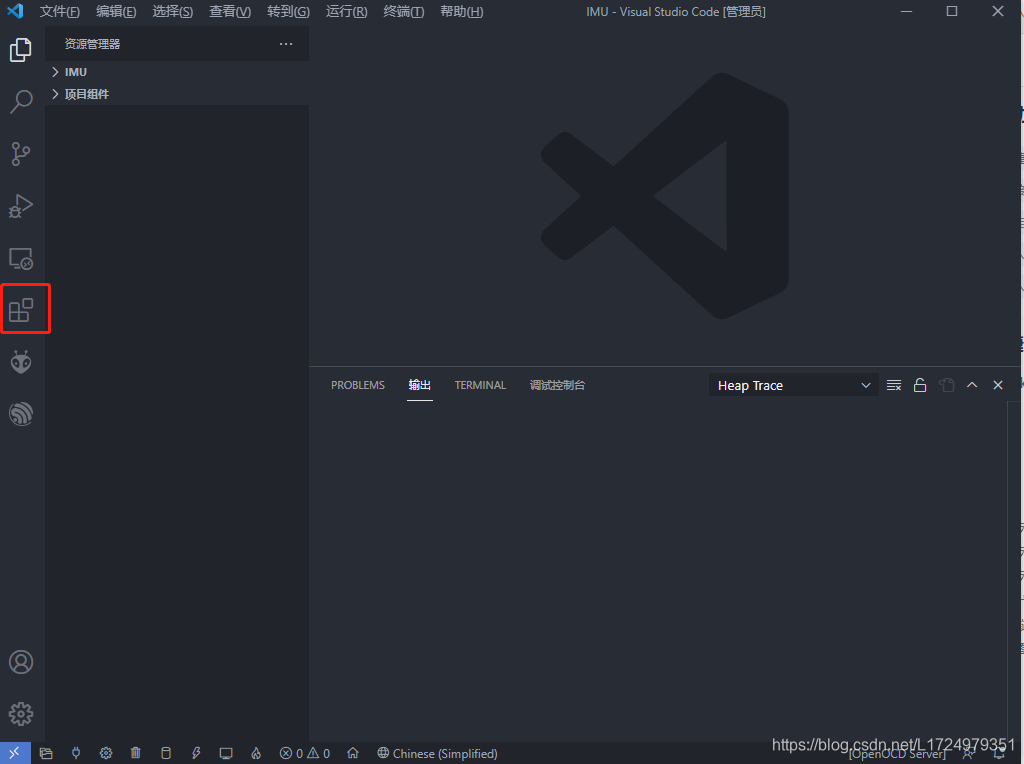This screenshot has width=1024, height=764.
Task: Click the full clean trash icon
Action: [x=135, y=753]
